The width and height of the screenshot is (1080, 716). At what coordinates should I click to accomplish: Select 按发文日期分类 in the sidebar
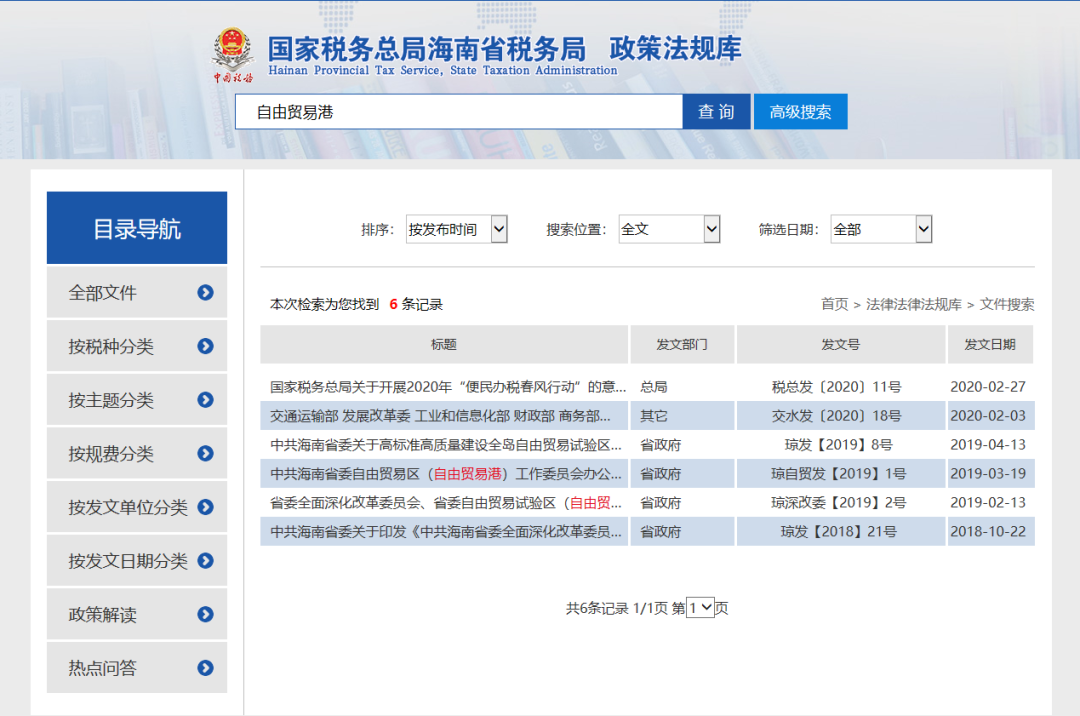(x=137, y=561)
